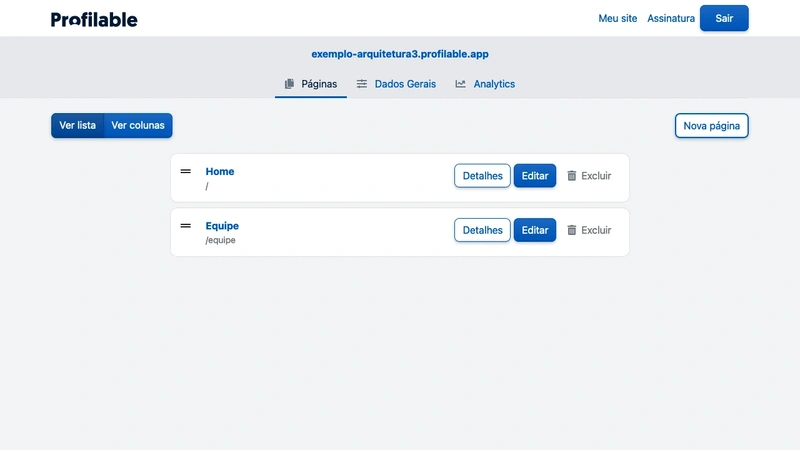Click the Profilable logo

94,19
